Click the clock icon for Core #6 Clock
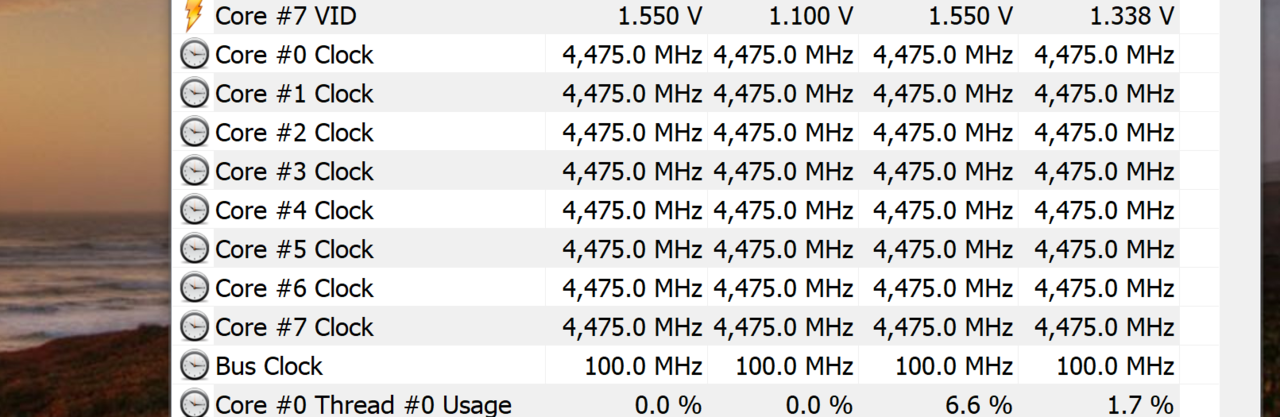Image resolution: width=1280 pixels, height=417 pixels. (x=194, y=289)
